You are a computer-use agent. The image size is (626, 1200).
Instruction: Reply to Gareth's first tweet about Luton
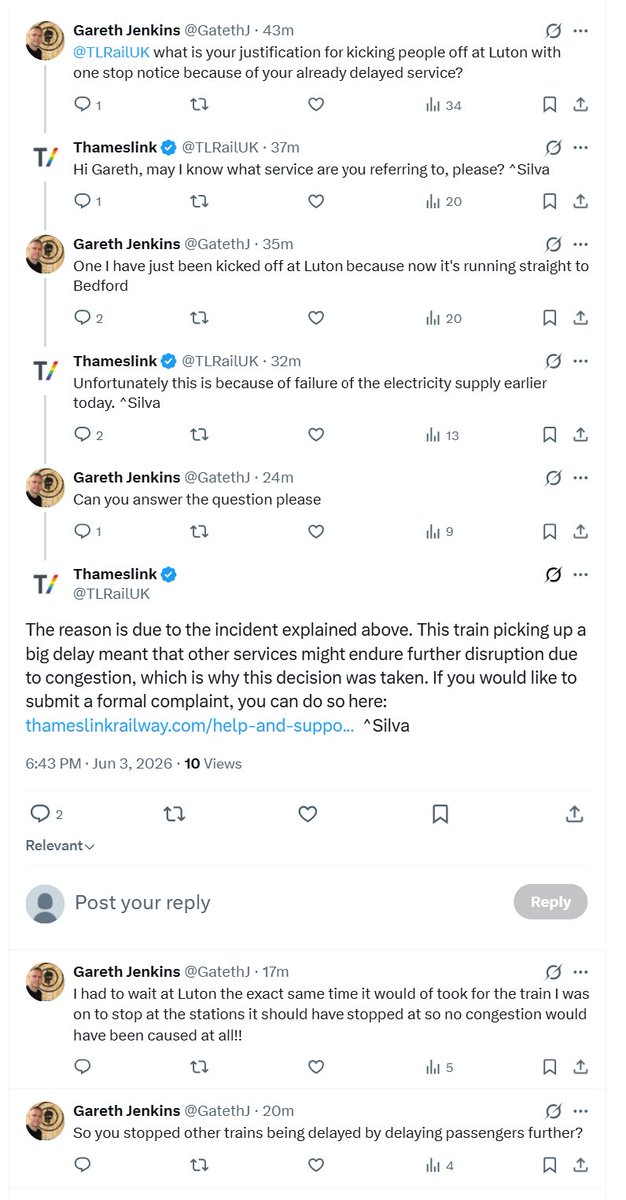click(x=83, y=104)
